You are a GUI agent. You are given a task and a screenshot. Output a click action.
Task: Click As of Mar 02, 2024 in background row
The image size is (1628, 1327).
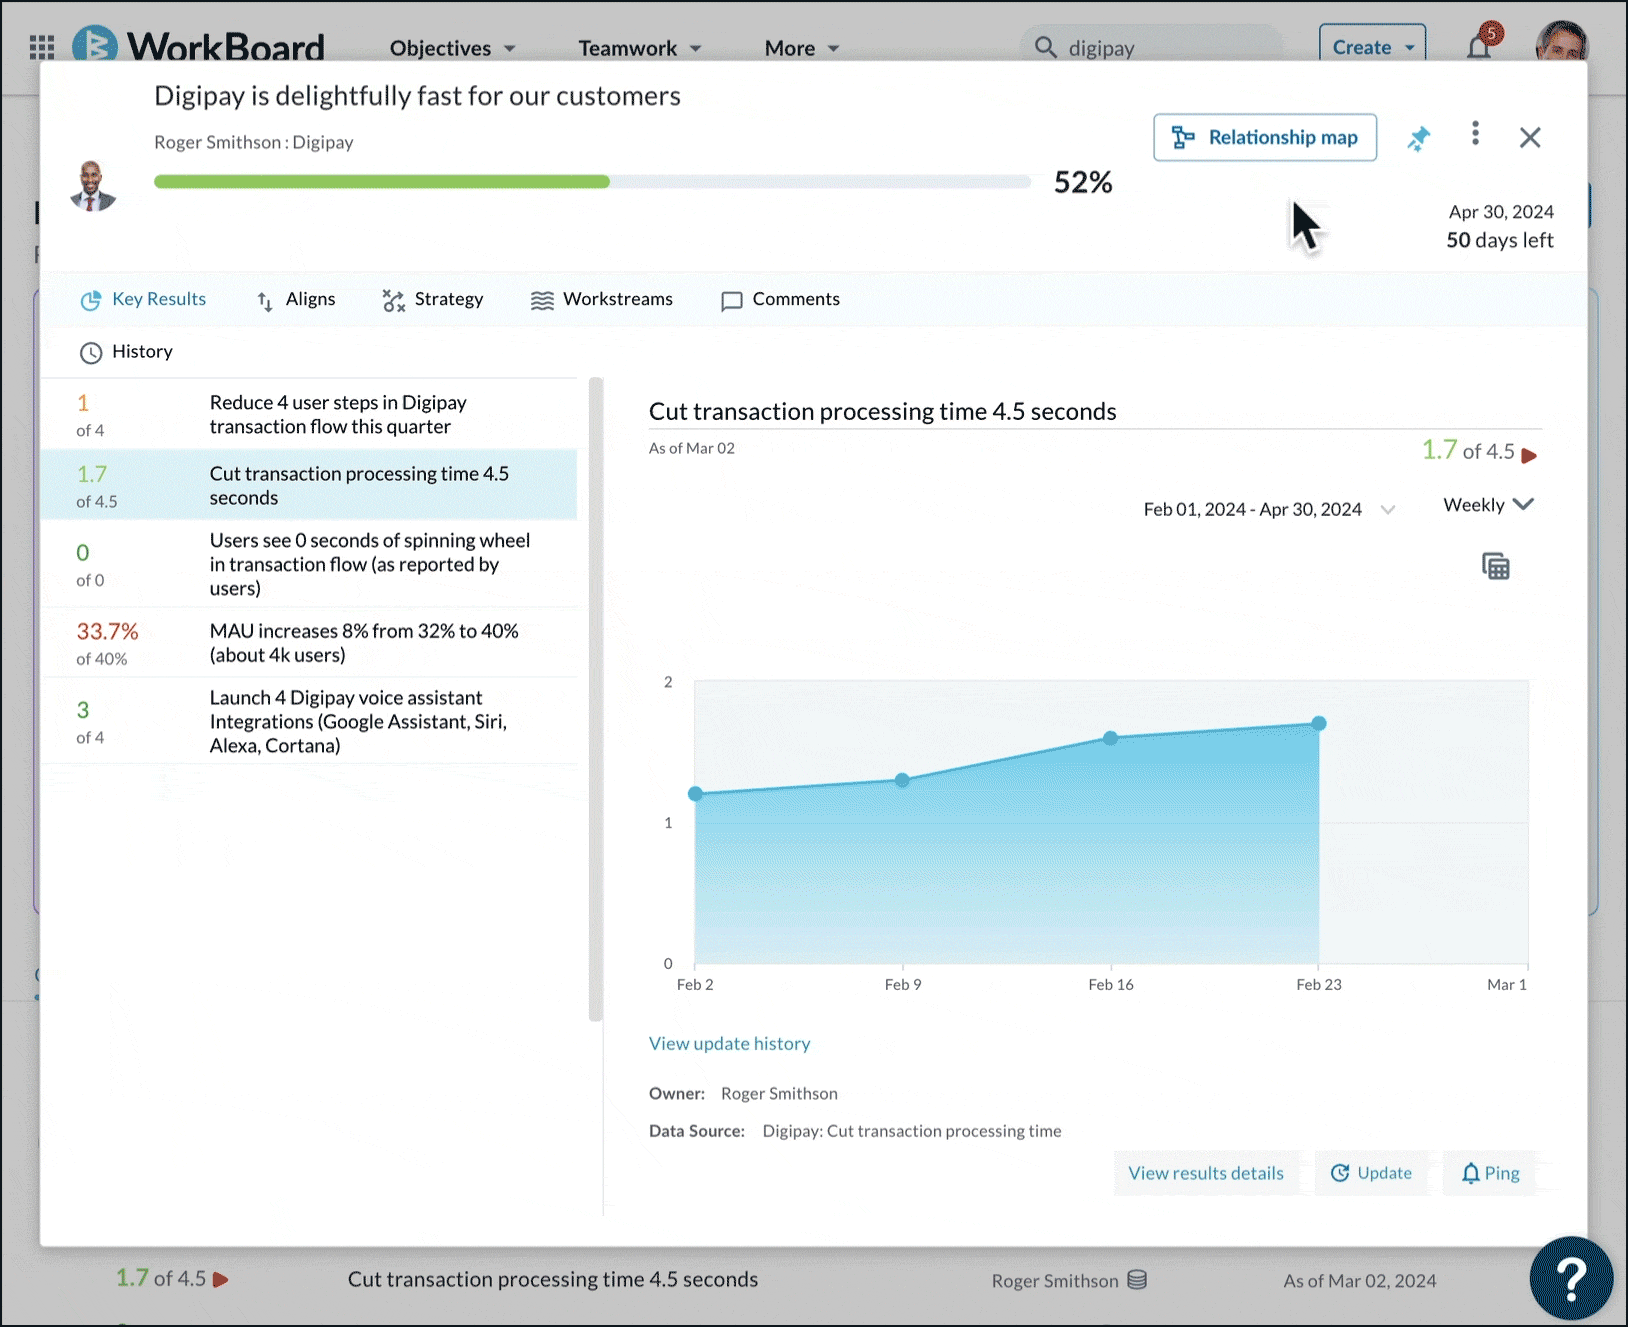pyautogui.click(x=1360, y=1281)
